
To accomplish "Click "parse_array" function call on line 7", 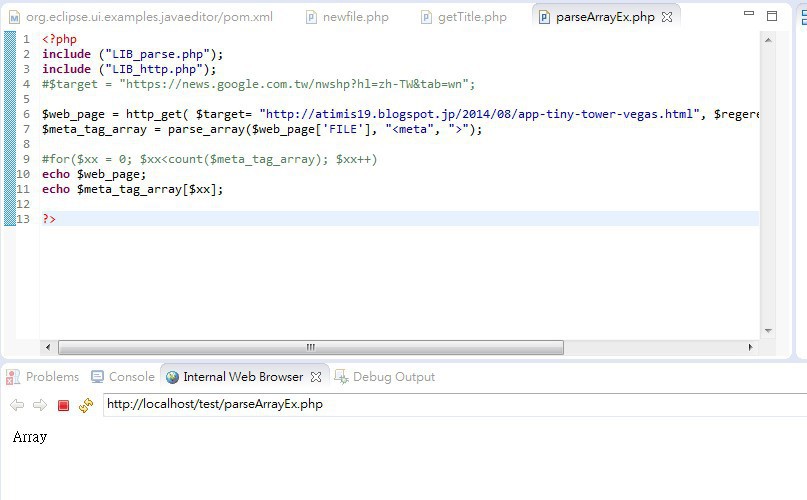I will coord(206,129).
